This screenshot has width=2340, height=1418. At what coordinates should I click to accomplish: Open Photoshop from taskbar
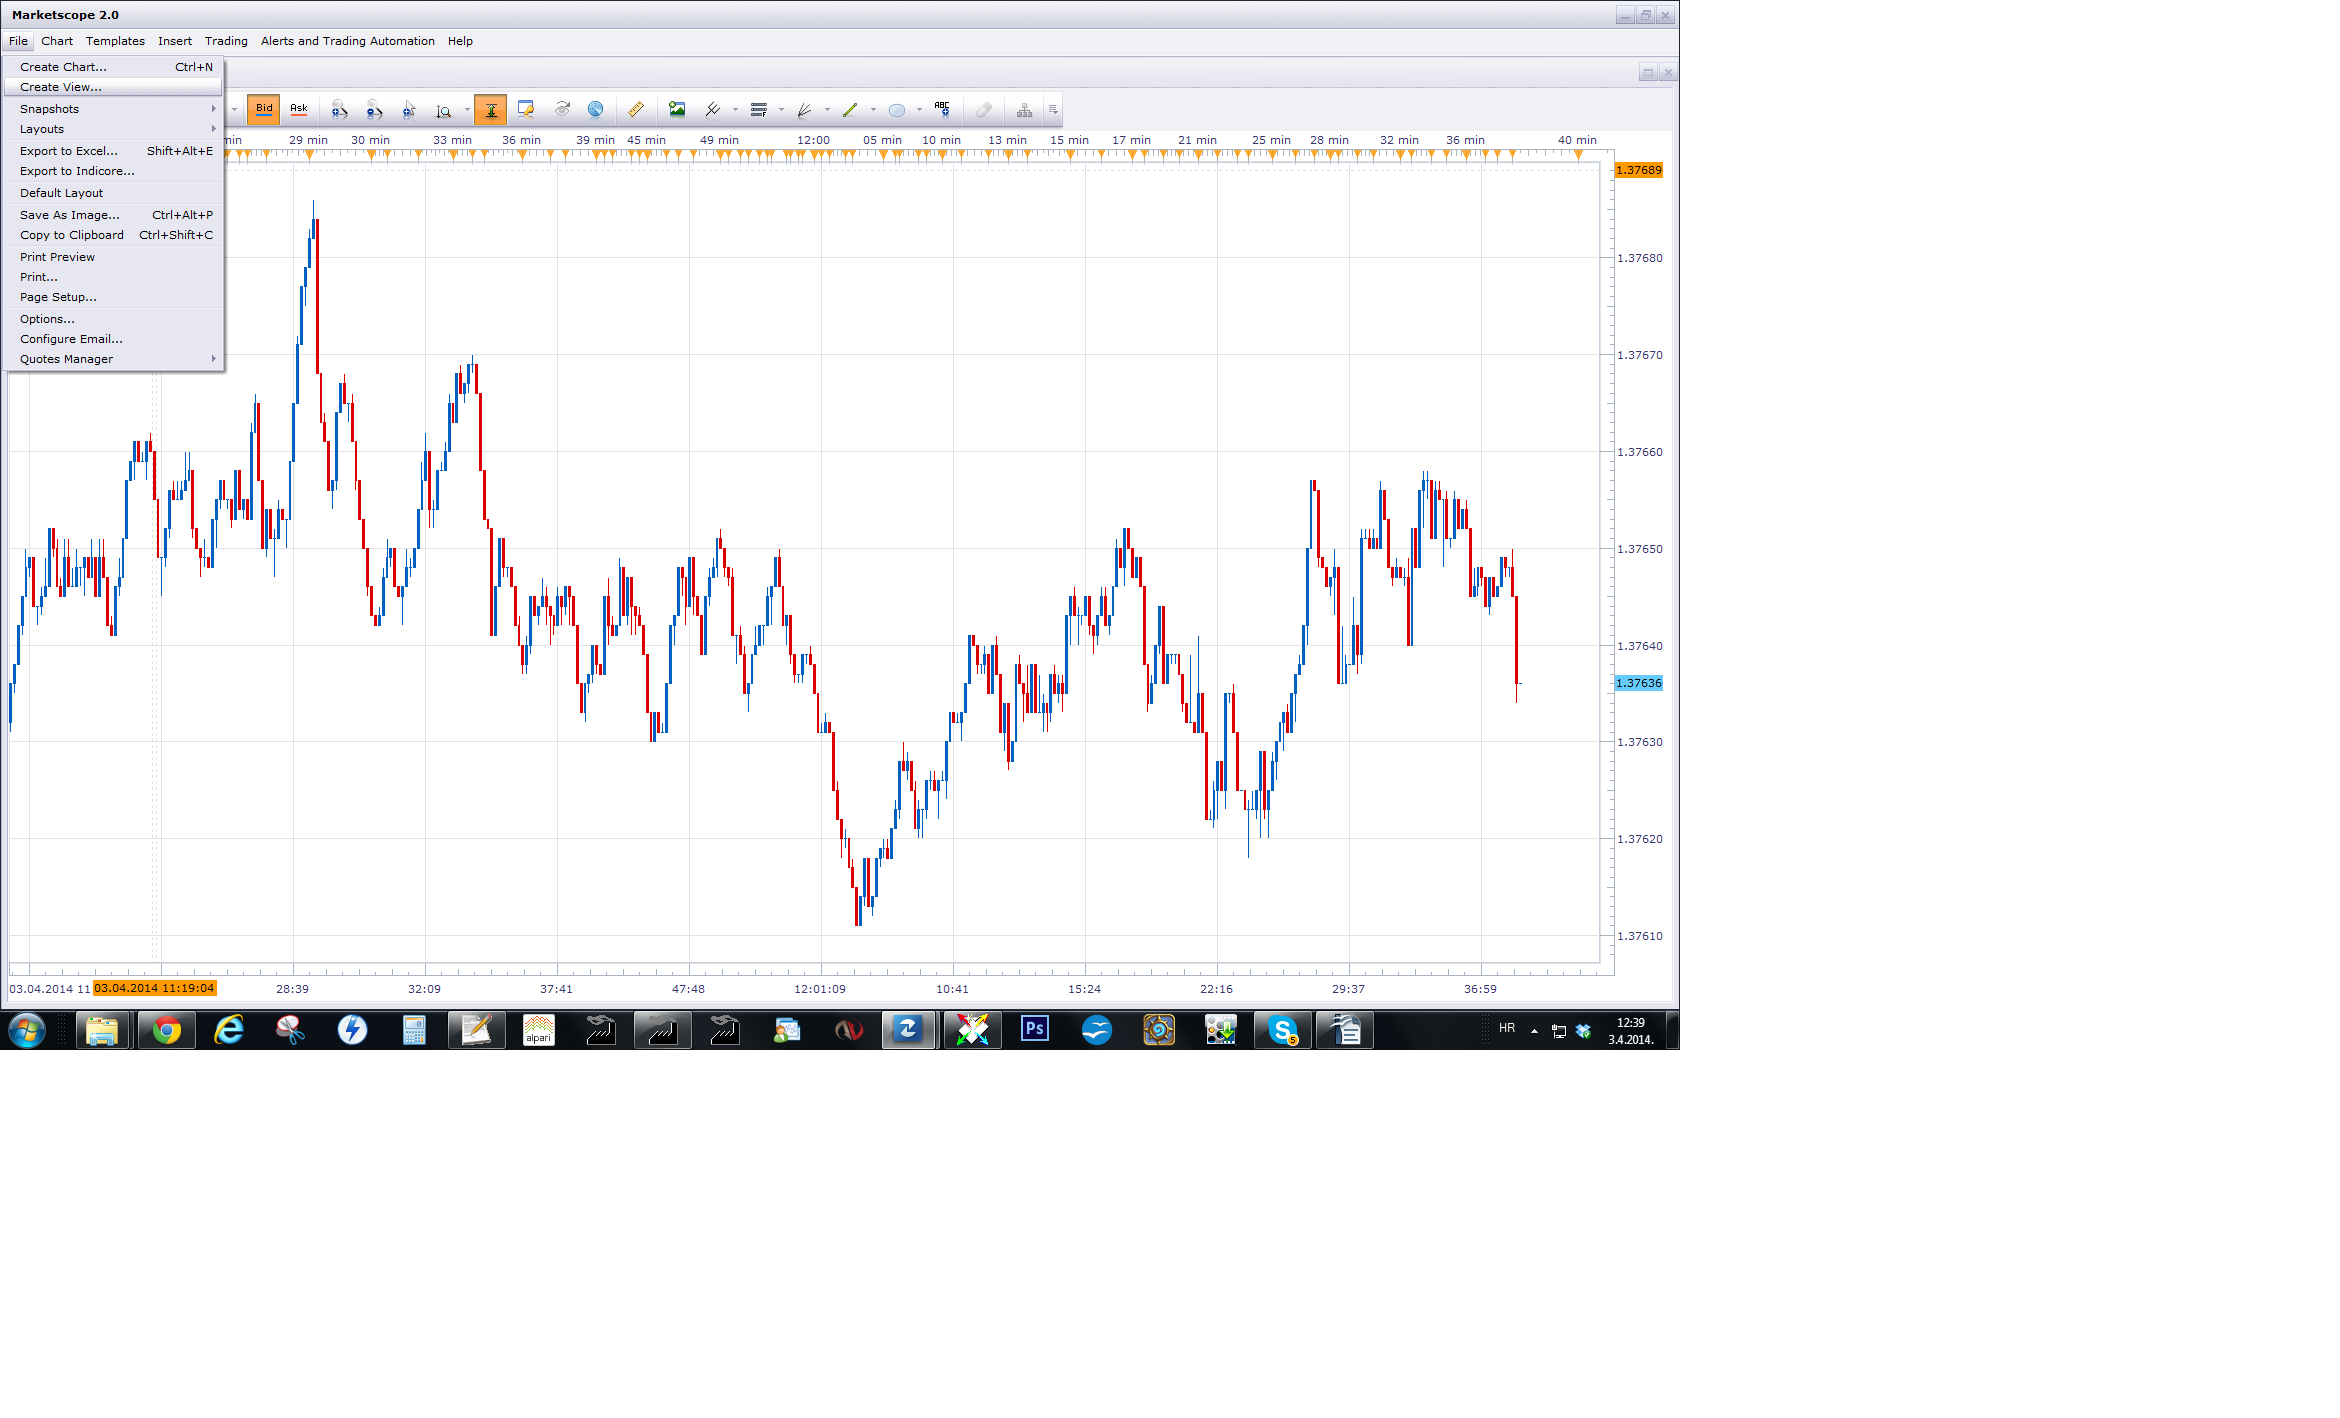coord(1035,1030)
